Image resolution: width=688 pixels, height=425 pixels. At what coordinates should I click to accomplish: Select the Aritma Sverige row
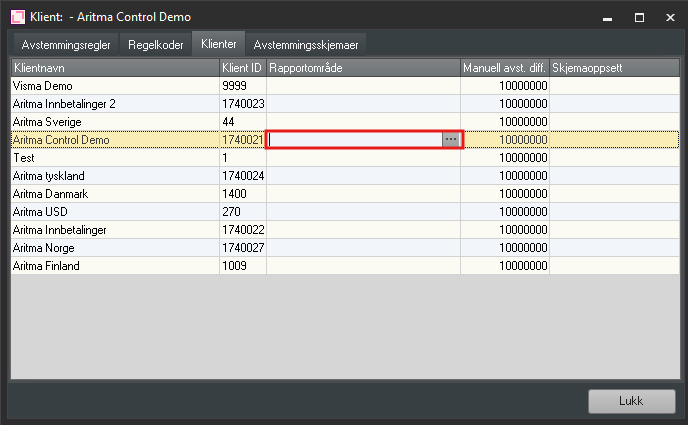pos(114,122)
